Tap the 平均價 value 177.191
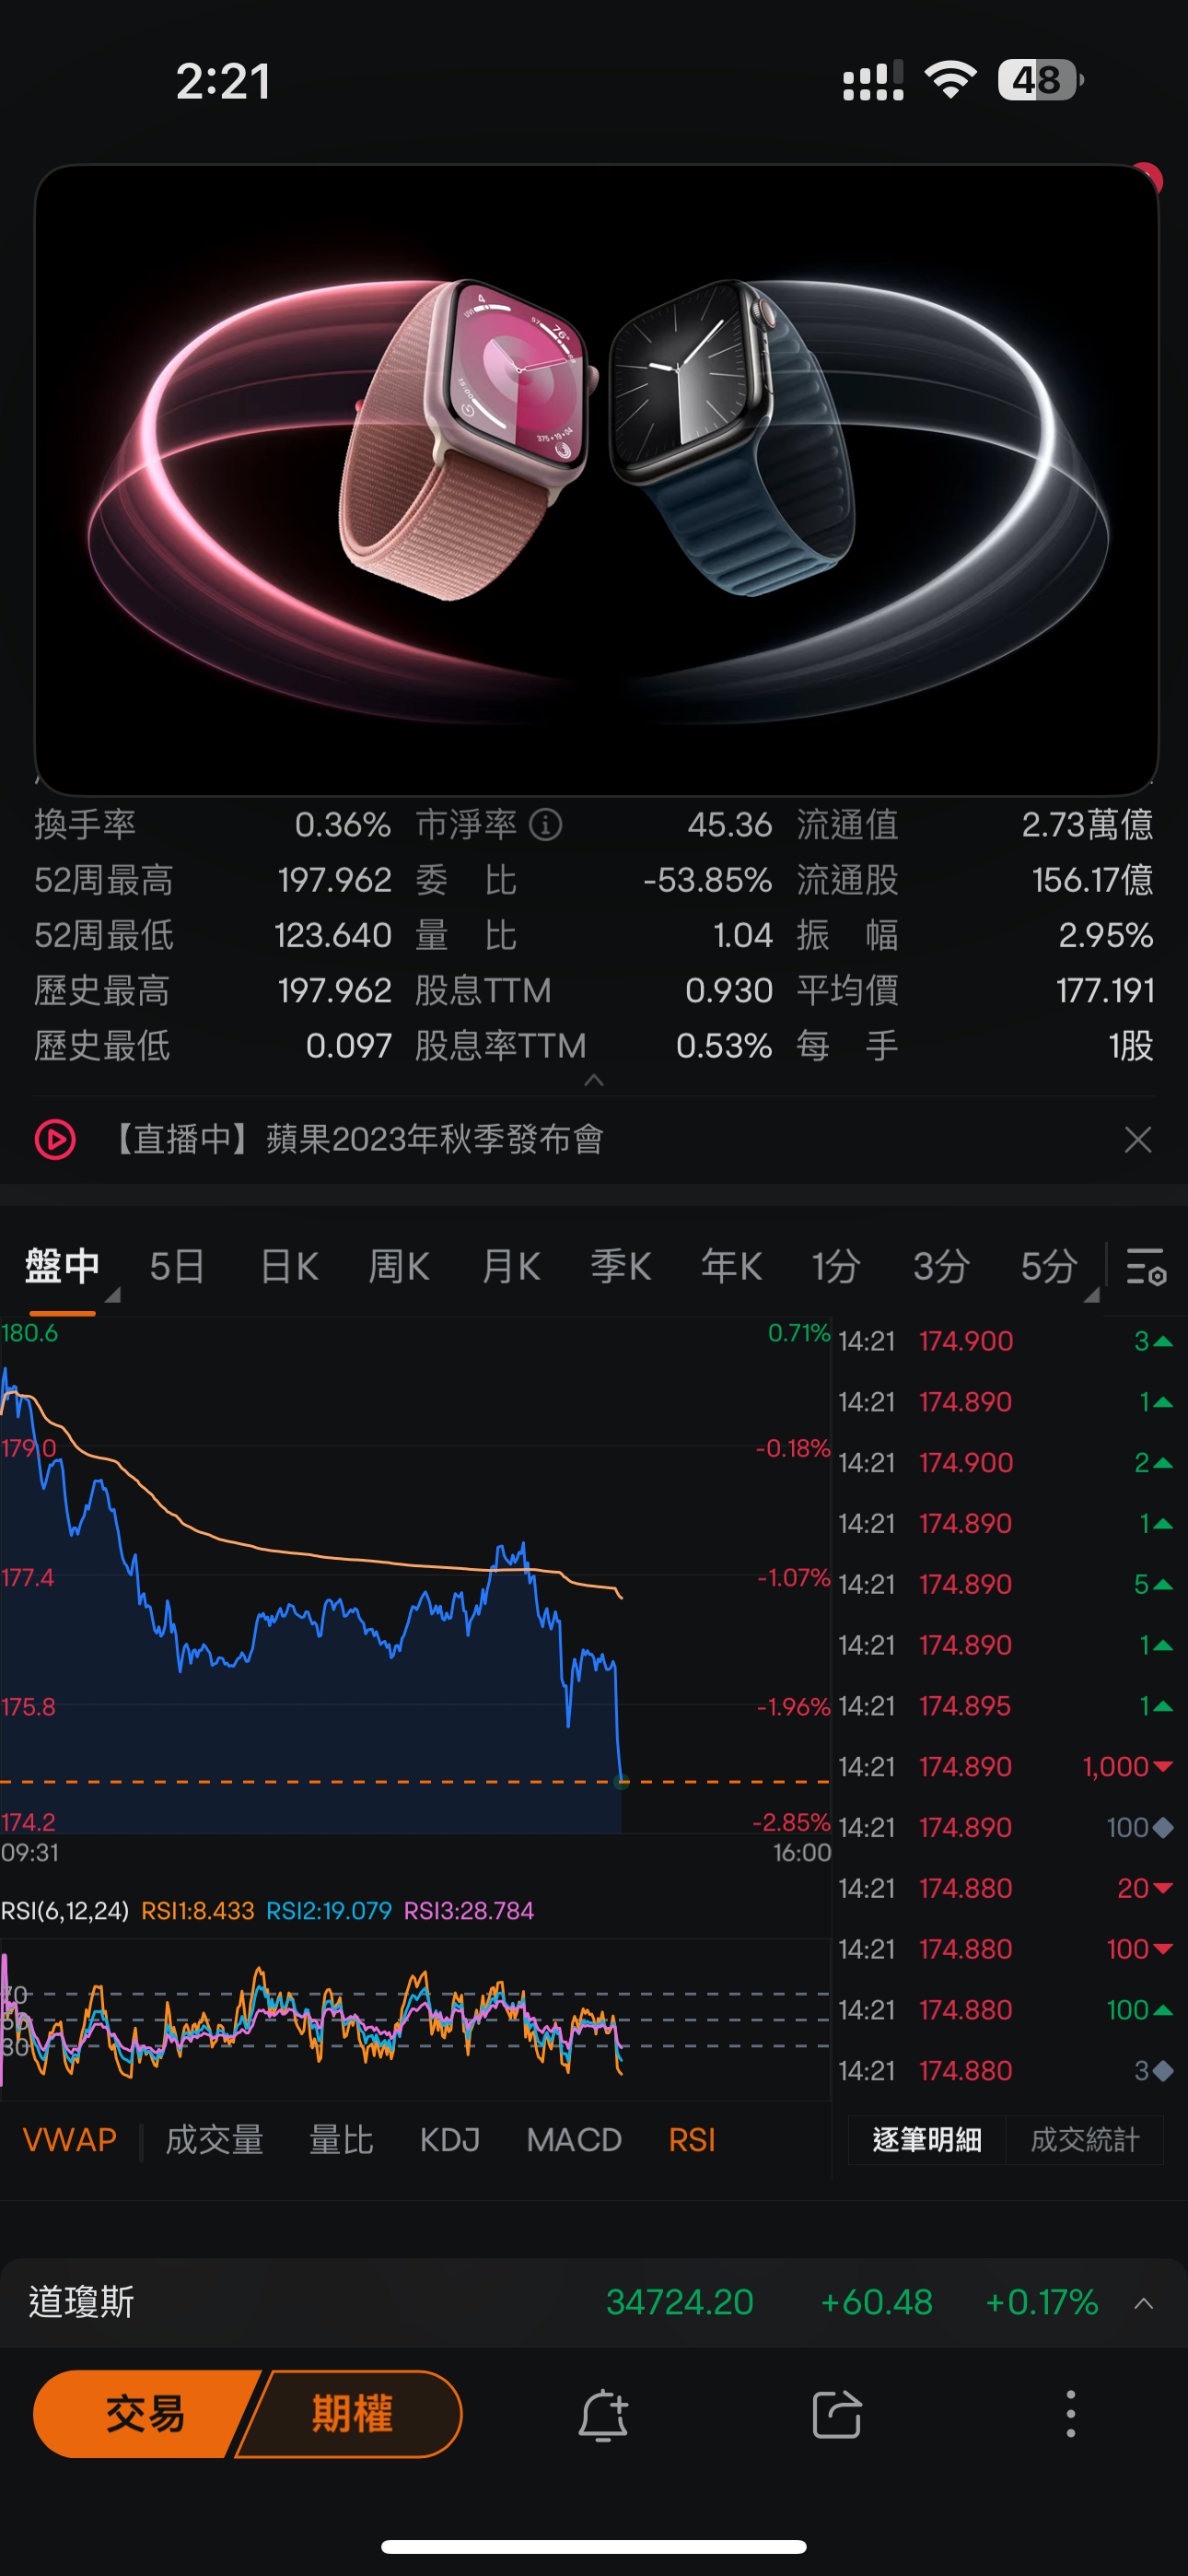 point(1105,991)
